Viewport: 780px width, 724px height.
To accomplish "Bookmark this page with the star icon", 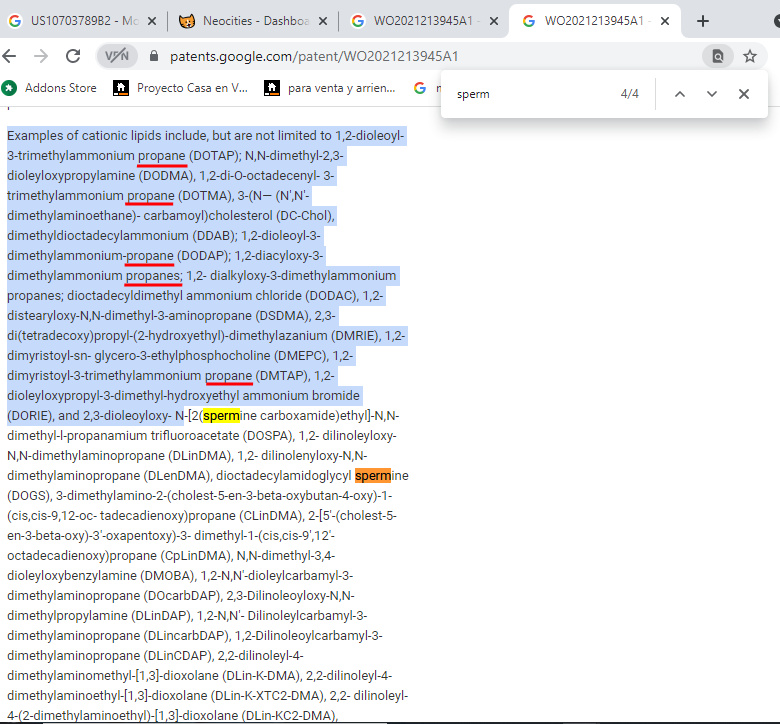I will click(x=750, y=56).
